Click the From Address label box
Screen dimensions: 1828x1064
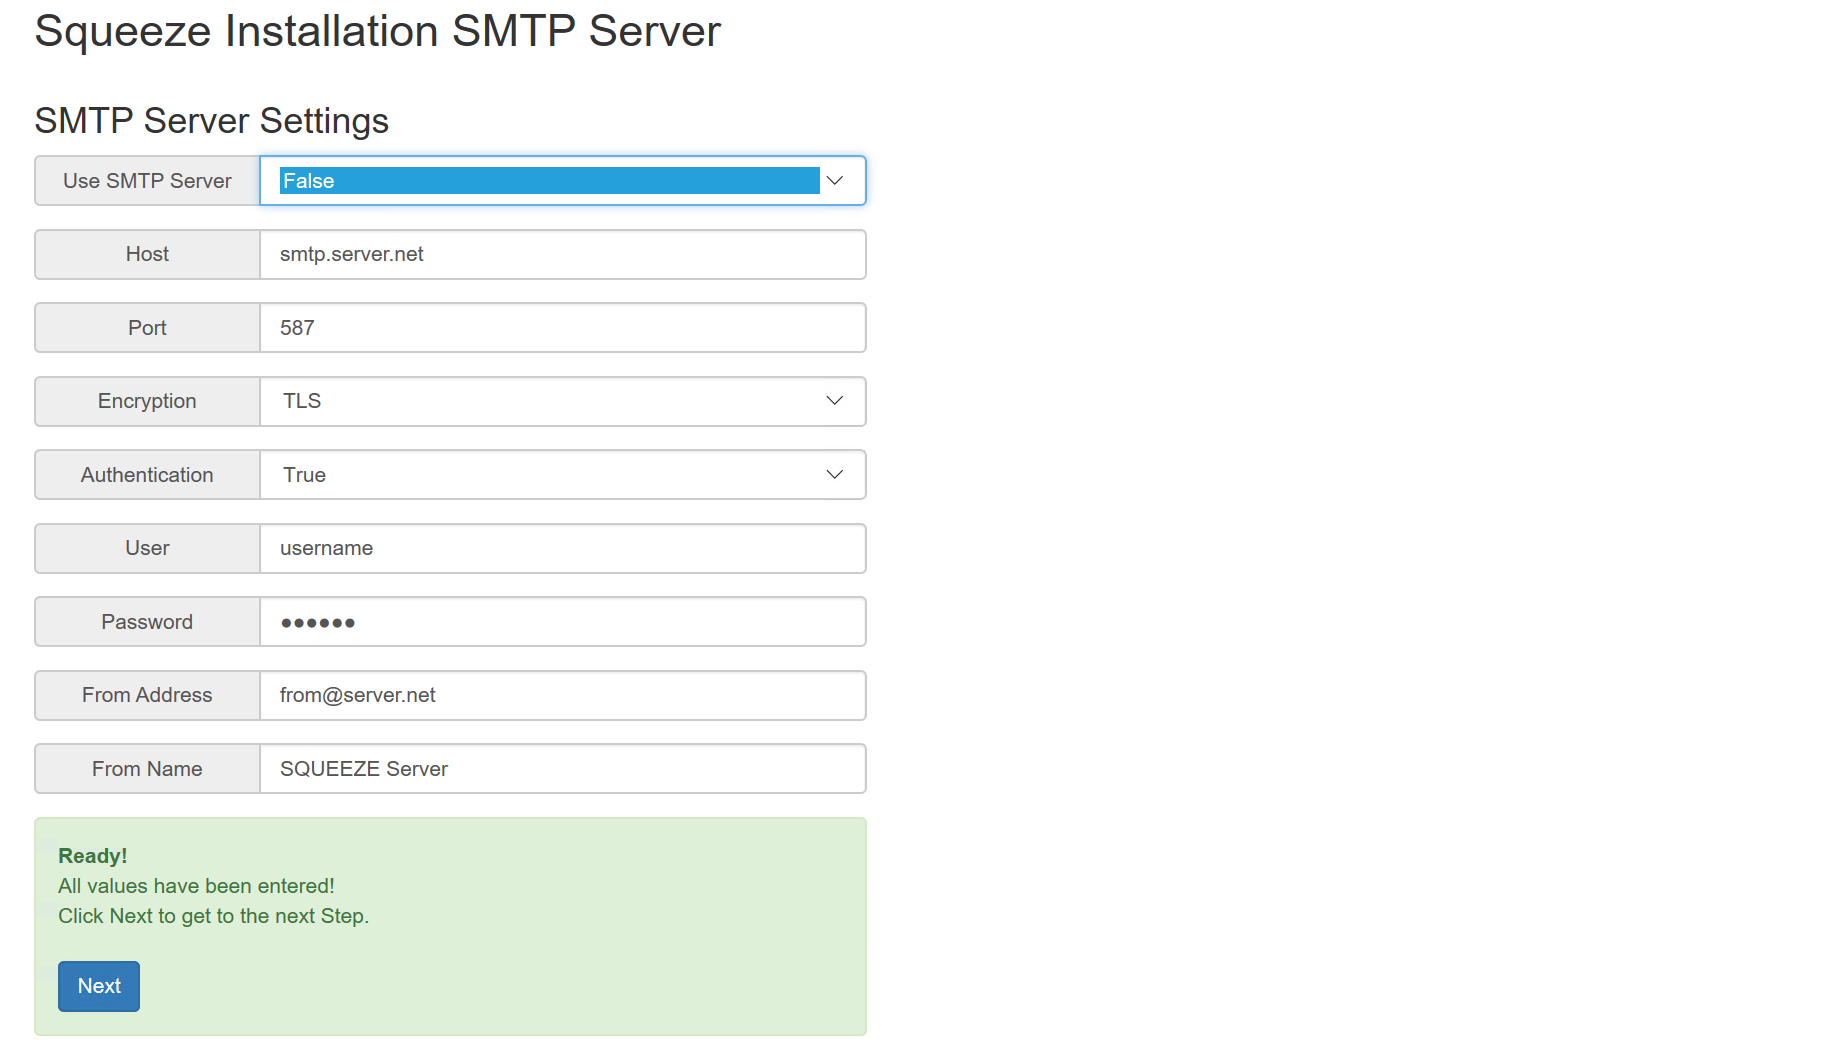147,696
